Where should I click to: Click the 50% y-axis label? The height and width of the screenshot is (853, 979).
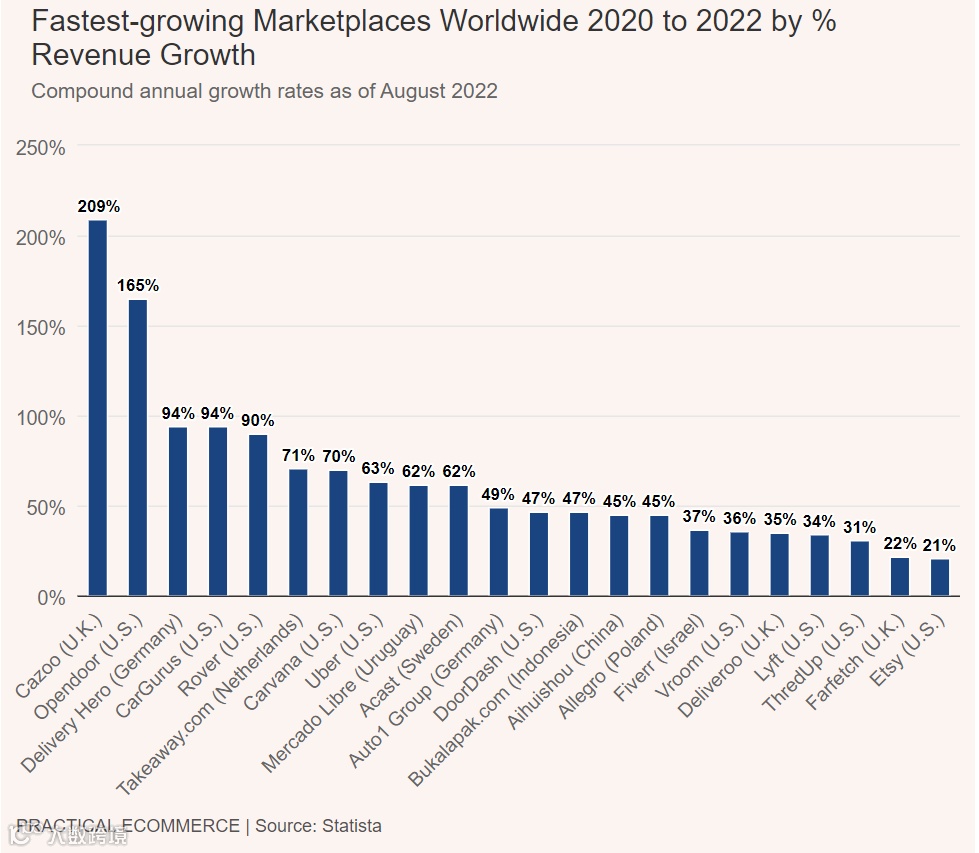pos(46,508)
